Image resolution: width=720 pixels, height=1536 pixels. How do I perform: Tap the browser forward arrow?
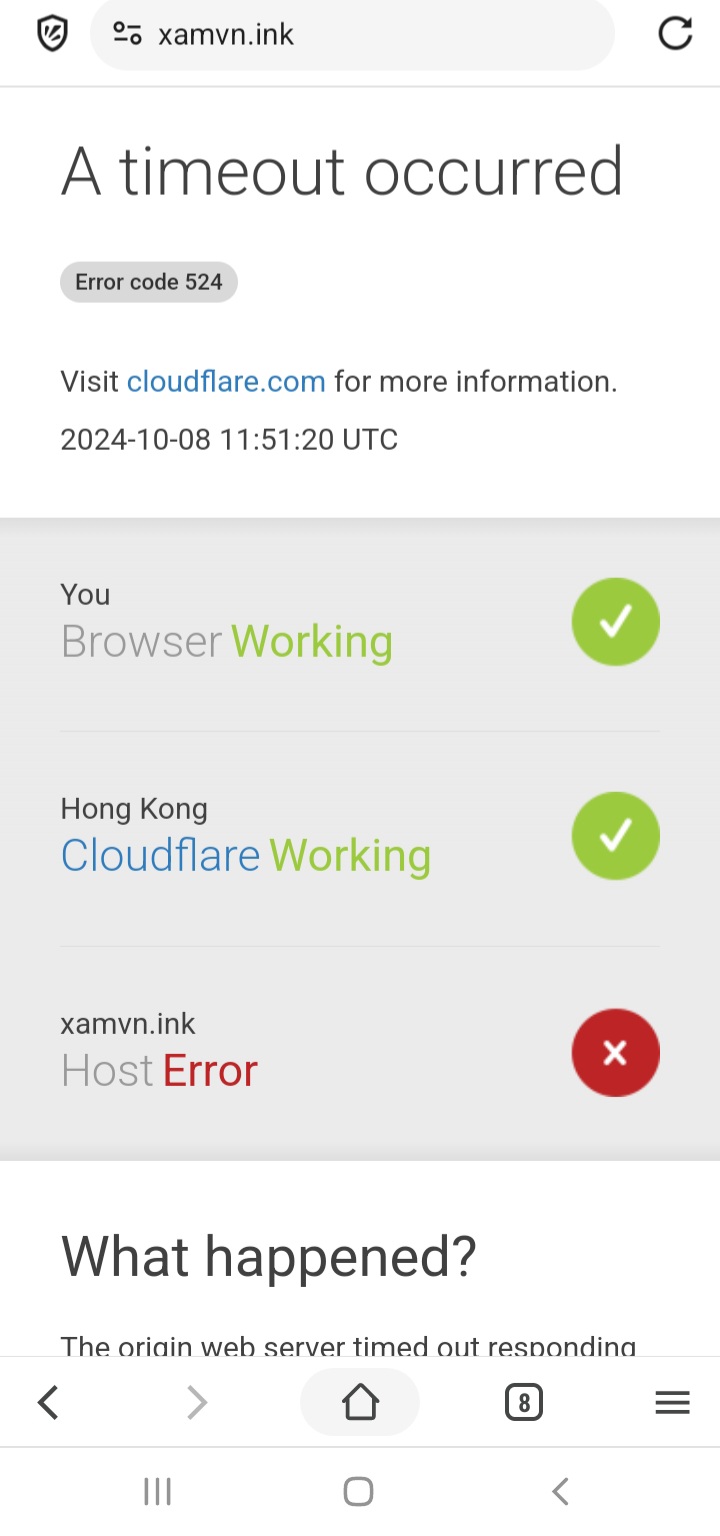(x=197, y=1403)
